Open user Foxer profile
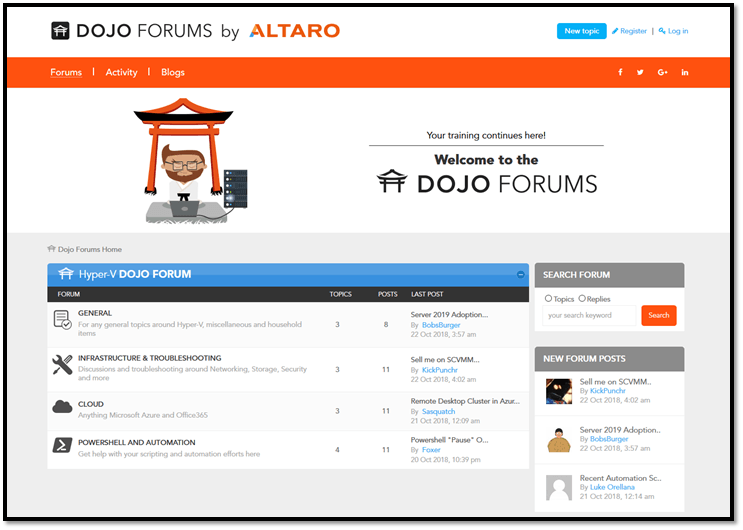The width and height of the screenshot is (743, 530). pos(431,450)
